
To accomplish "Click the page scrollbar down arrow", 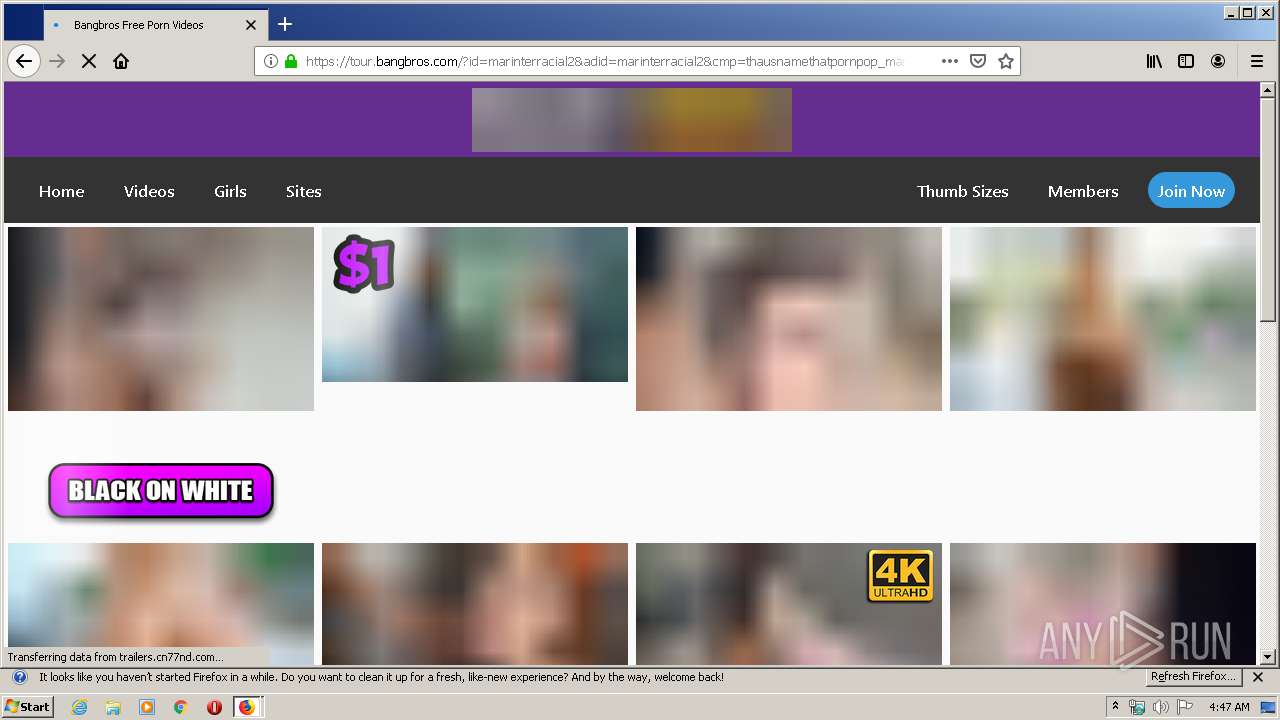I will pos(1268,657).
